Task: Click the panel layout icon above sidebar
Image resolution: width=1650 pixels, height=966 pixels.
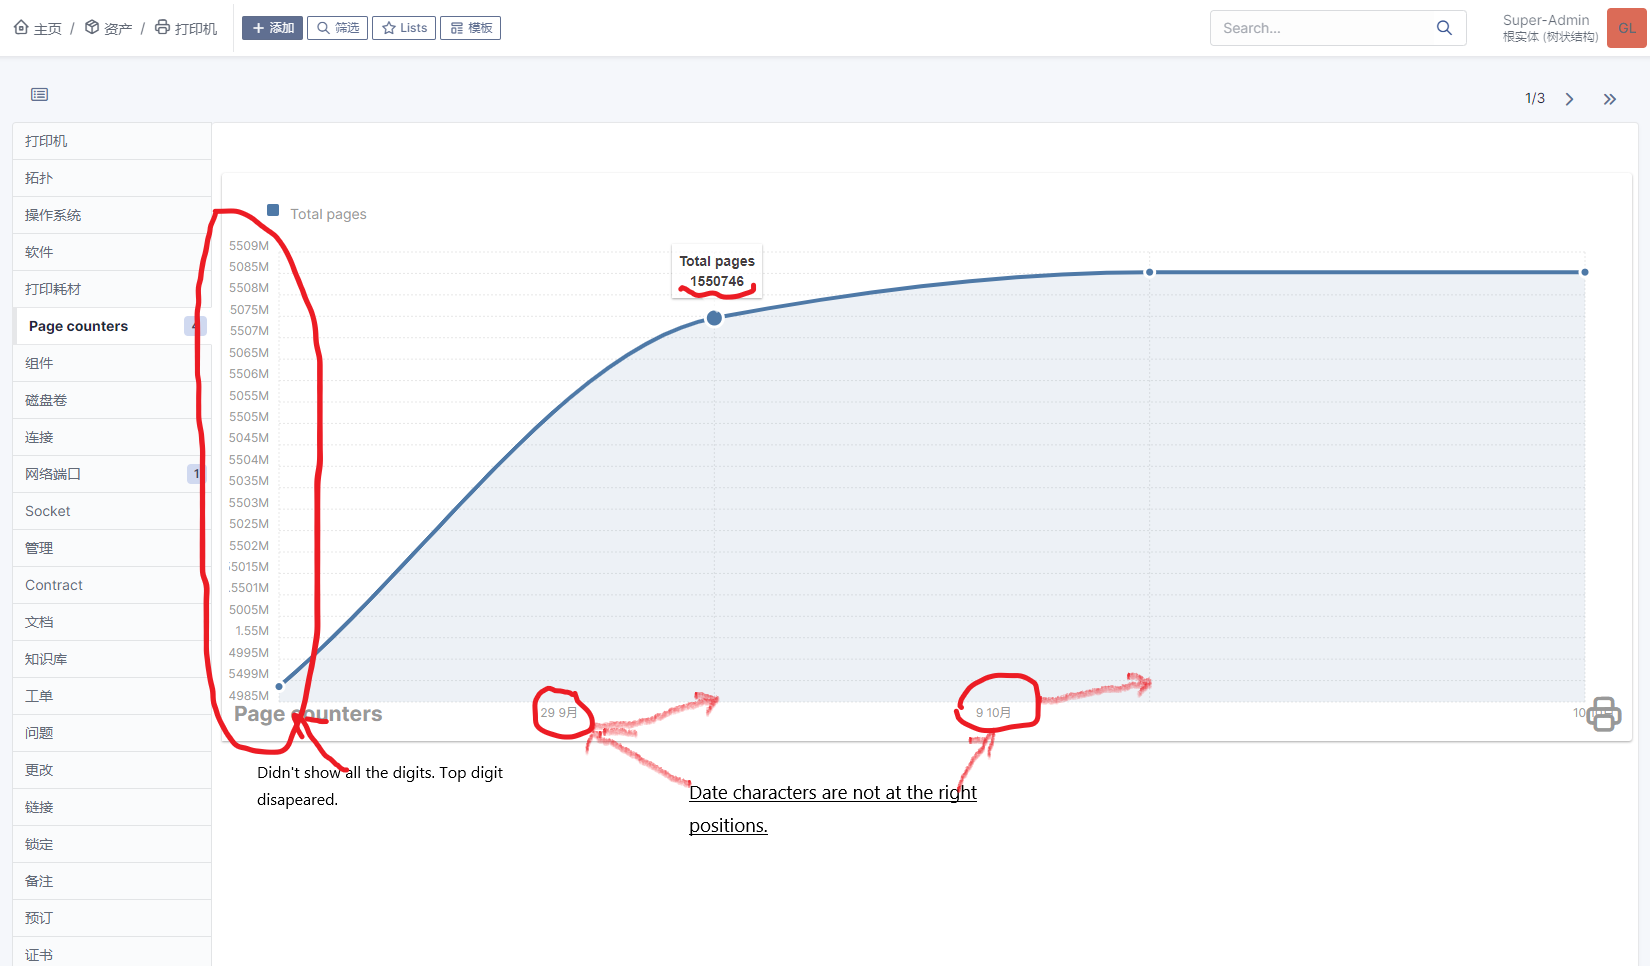Action: pos(39,94)
